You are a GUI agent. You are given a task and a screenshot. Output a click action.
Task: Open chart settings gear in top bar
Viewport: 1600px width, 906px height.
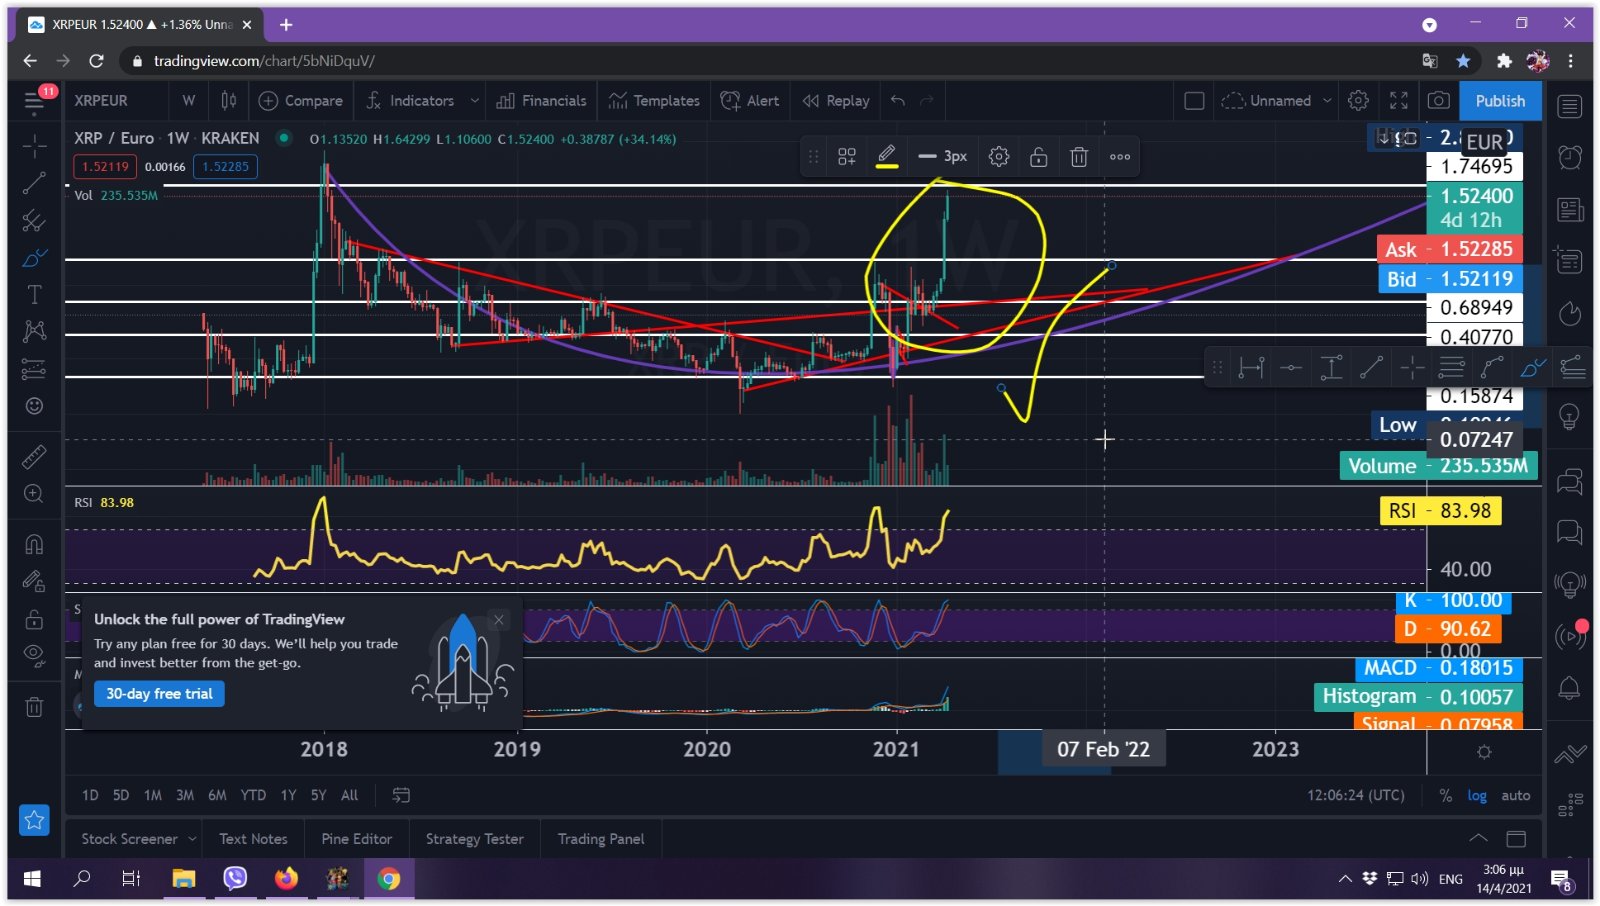[1358, 101]
